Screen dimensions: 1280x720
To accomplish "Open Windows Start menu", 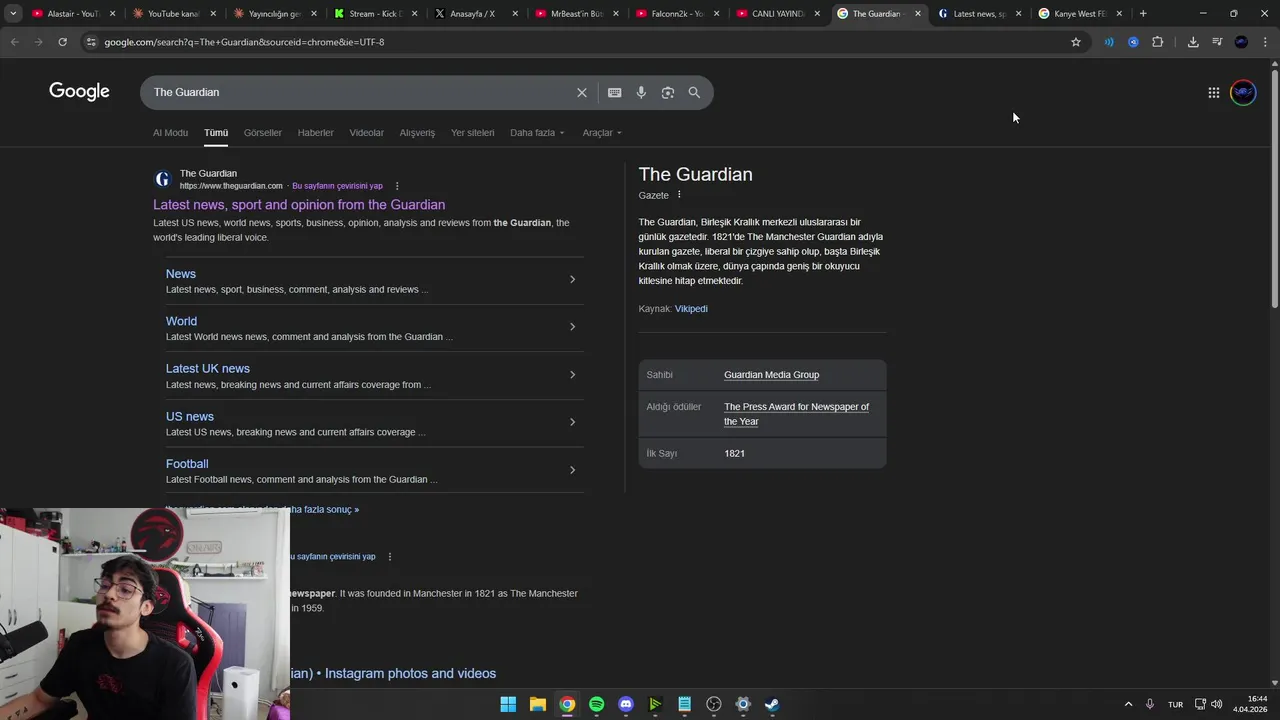I will tap(508, 704).
